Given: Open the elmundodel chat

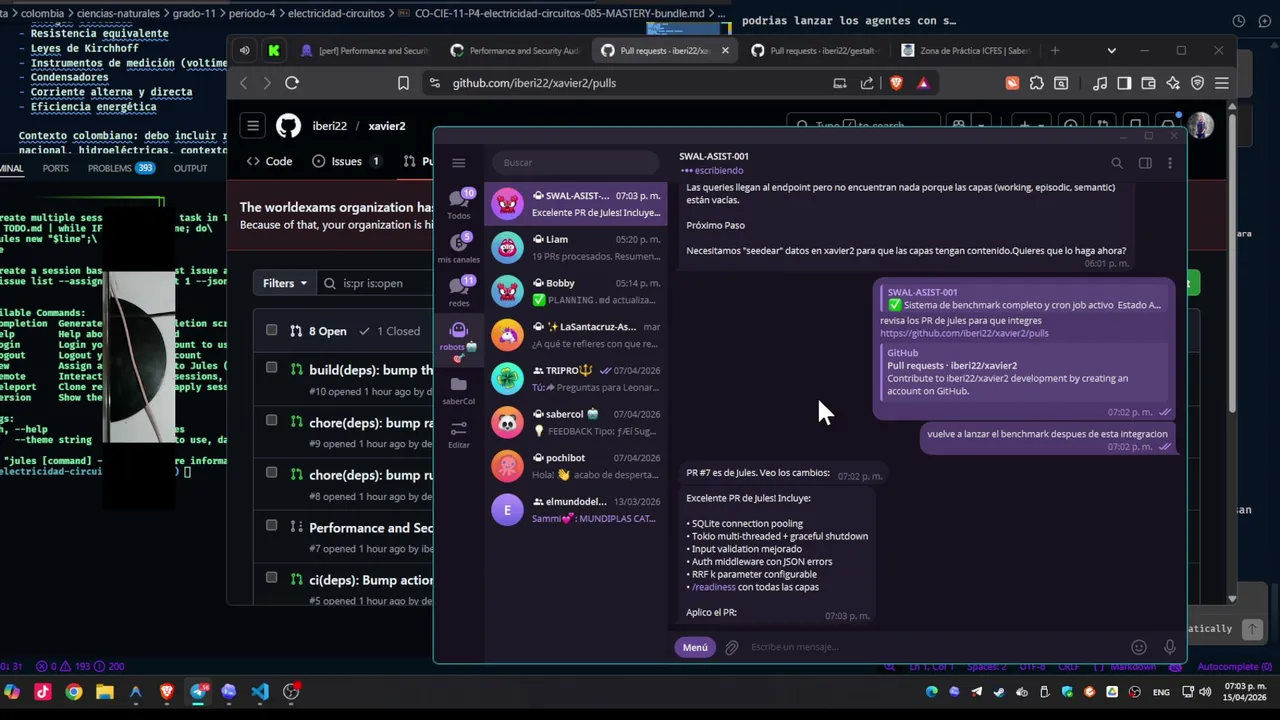Looking at the screenshot, I should [x=575, y=509].
